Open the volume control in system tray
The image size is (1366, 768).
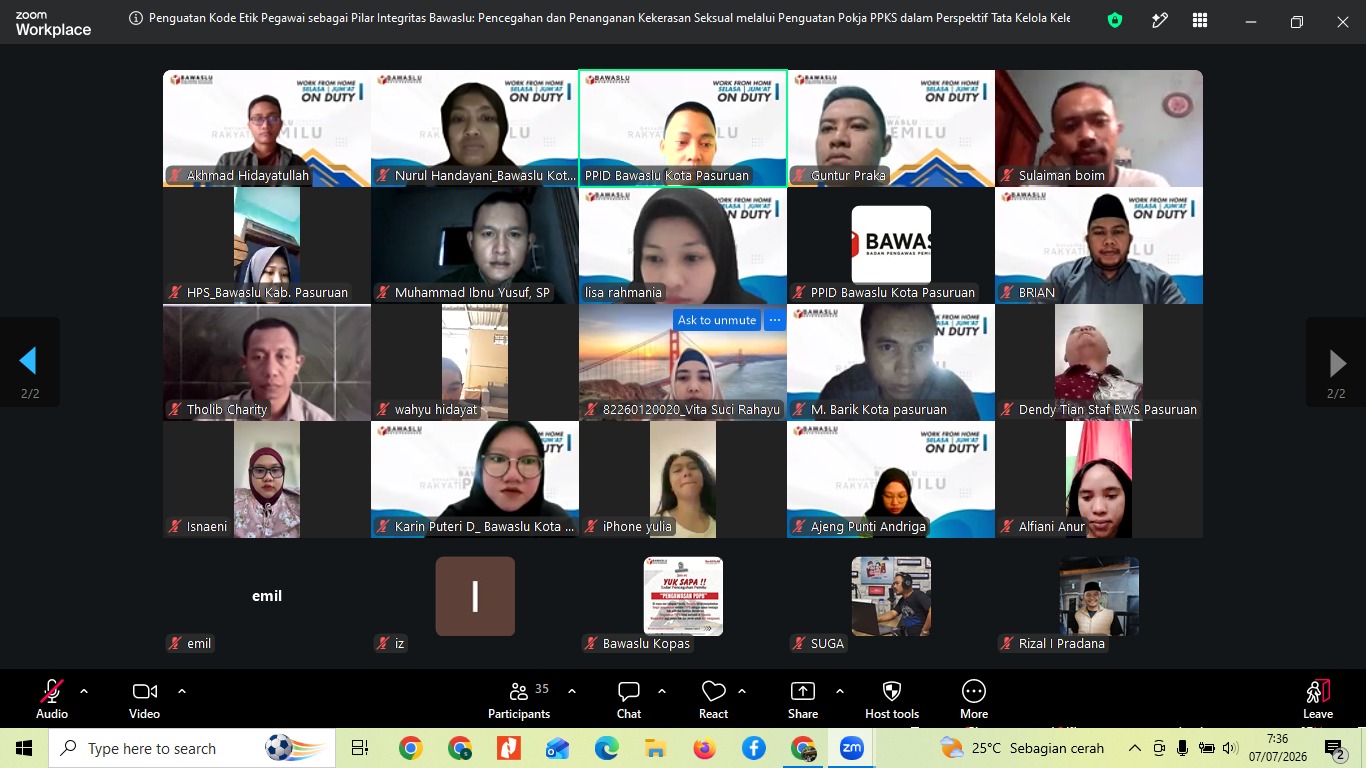pos(1229,748)
